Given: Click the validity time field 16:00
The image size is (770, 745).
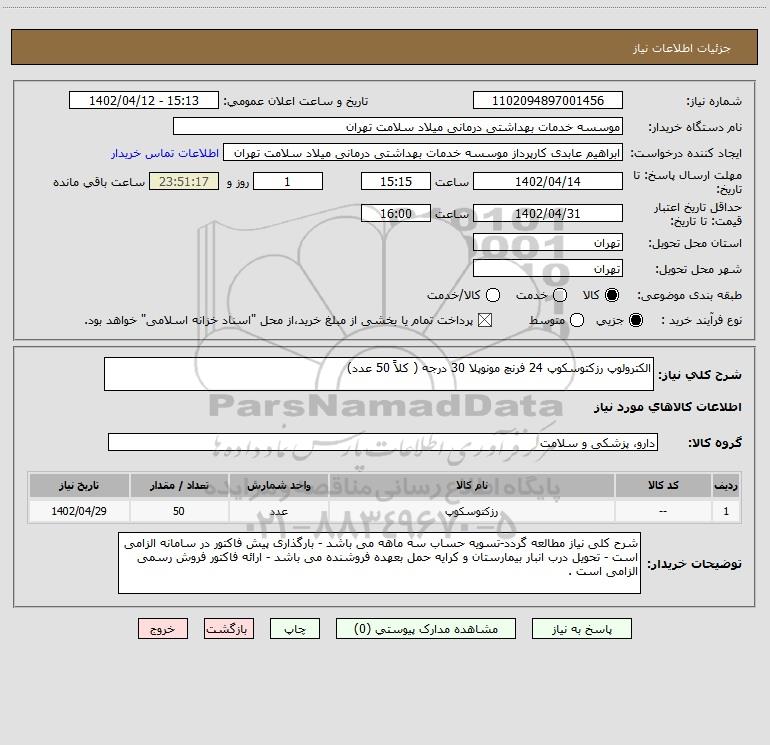Looking at the screenshot, I should coord(396,213).
